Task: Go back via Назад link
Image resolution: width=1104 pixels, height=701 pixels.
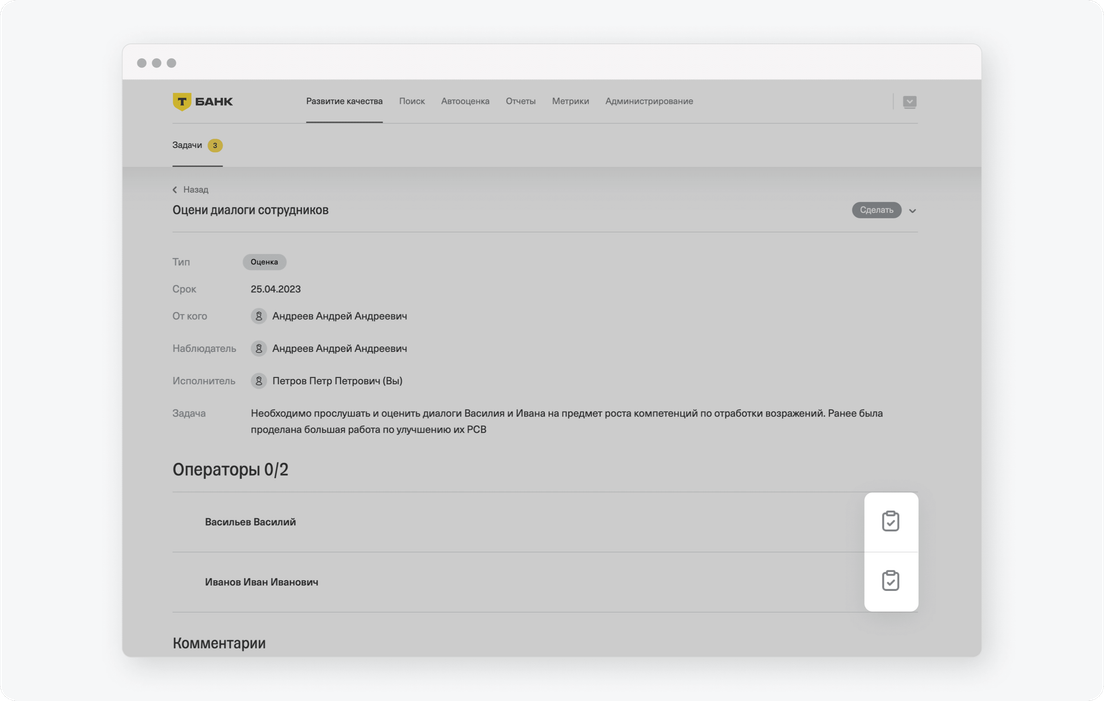Action: 196,190
